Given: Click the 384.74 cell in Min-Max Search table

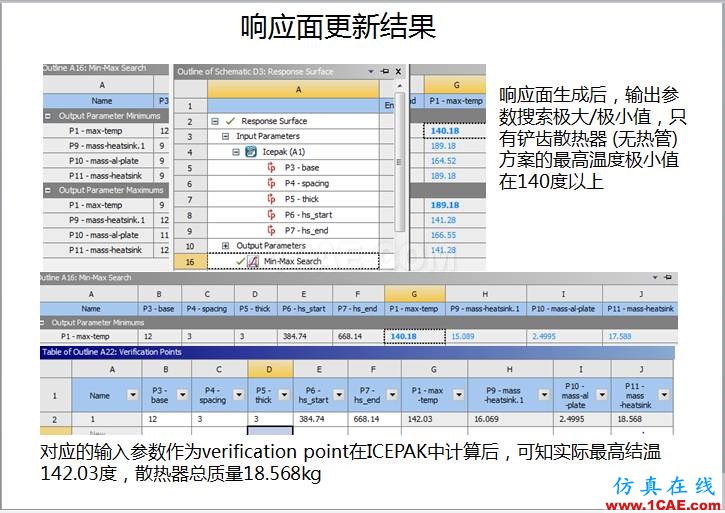Looking at the screenshot, I should tap(305, 336).
